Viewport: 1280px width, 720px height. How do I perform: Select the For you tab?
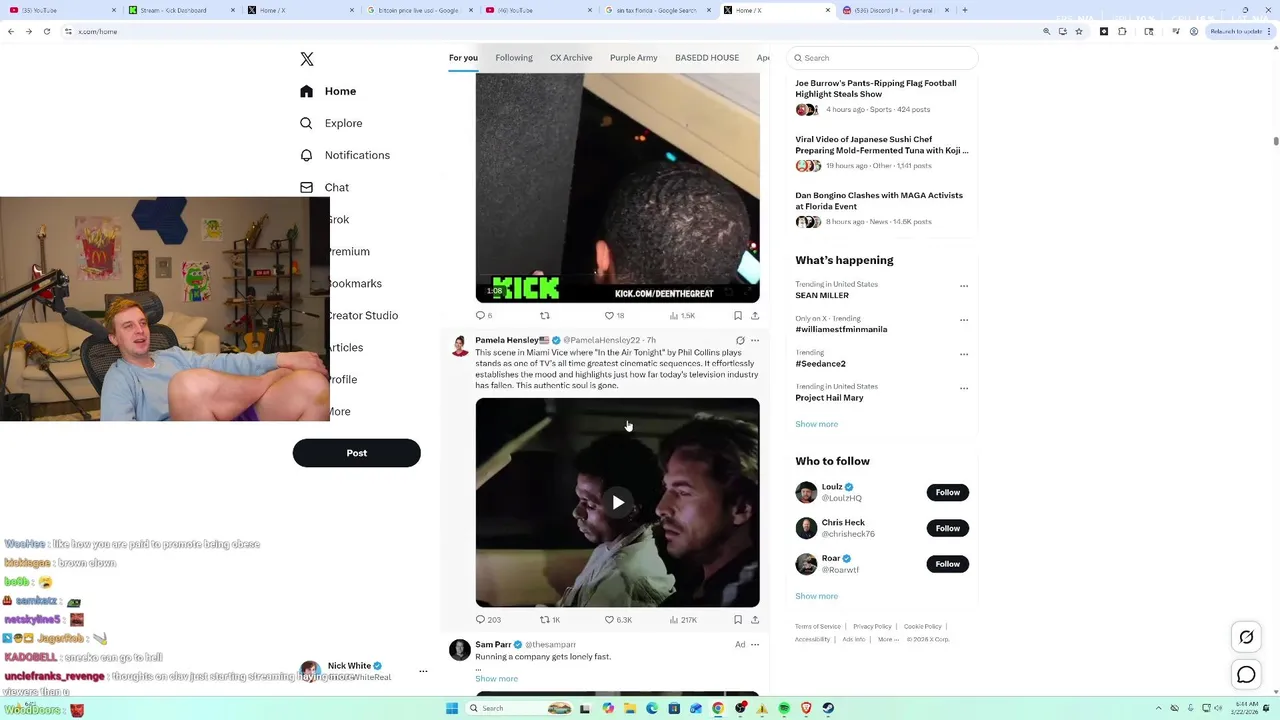pyautogui.click(x=463, y=58)
